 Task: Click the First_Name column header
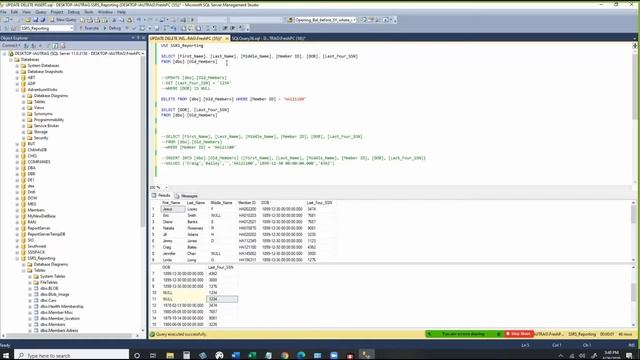[x=171, y=203]
